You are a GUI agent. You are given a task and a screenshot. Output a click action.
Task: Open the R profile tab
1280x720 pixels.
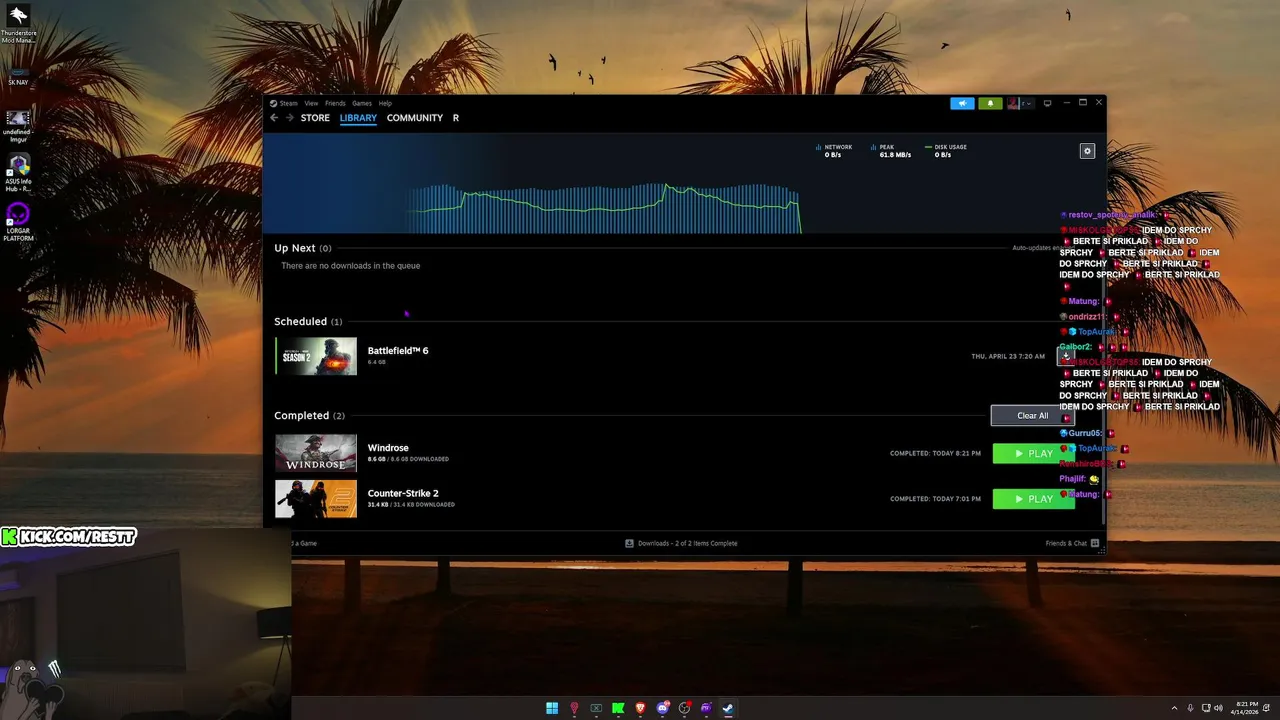pyautogui.click(x=456, y=118)
